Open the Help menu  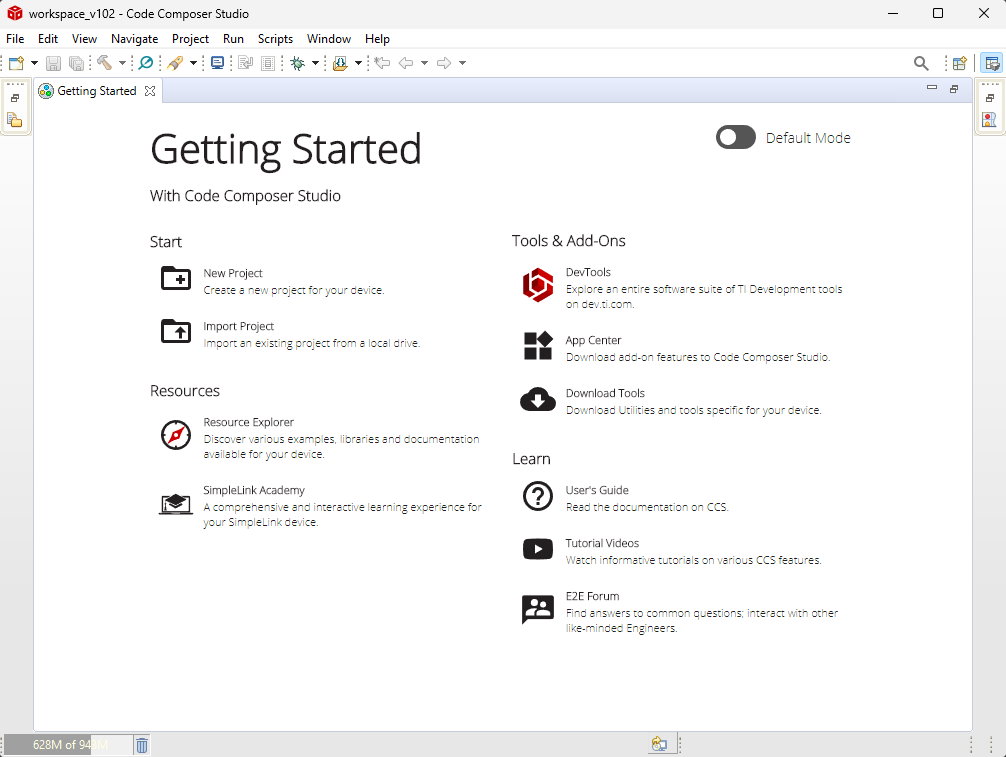pos(377,38)
